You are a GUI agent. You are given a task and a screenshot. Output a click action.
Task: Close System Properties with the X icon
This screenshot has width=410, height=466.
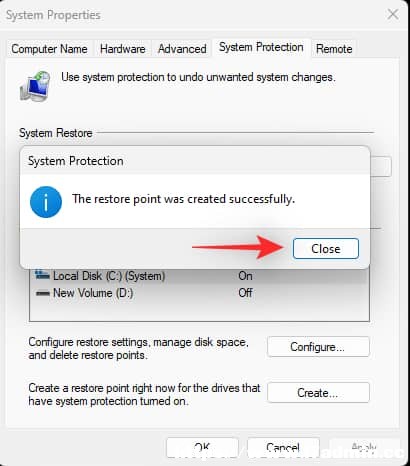[x=393, y=14]
